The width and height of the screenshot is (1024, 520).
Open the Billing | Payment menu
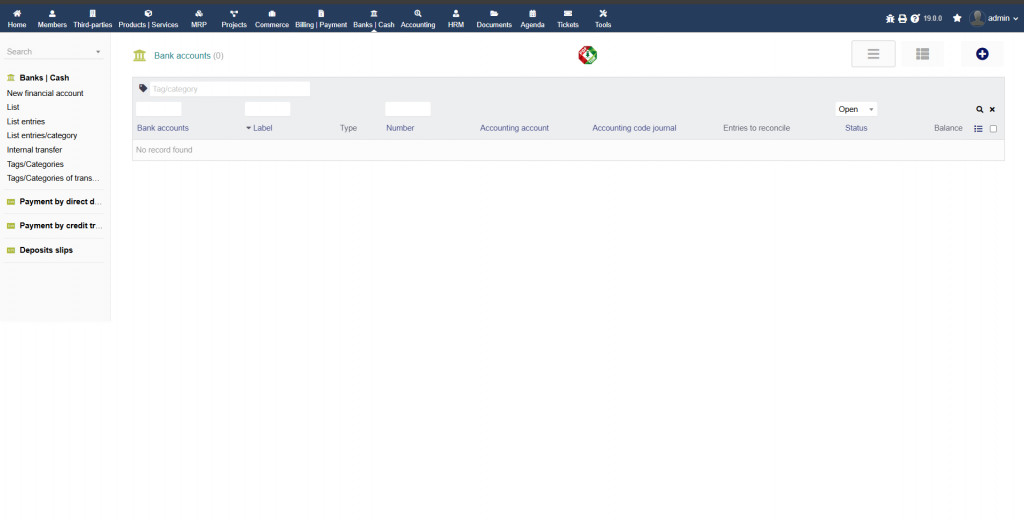coord(321,19)
